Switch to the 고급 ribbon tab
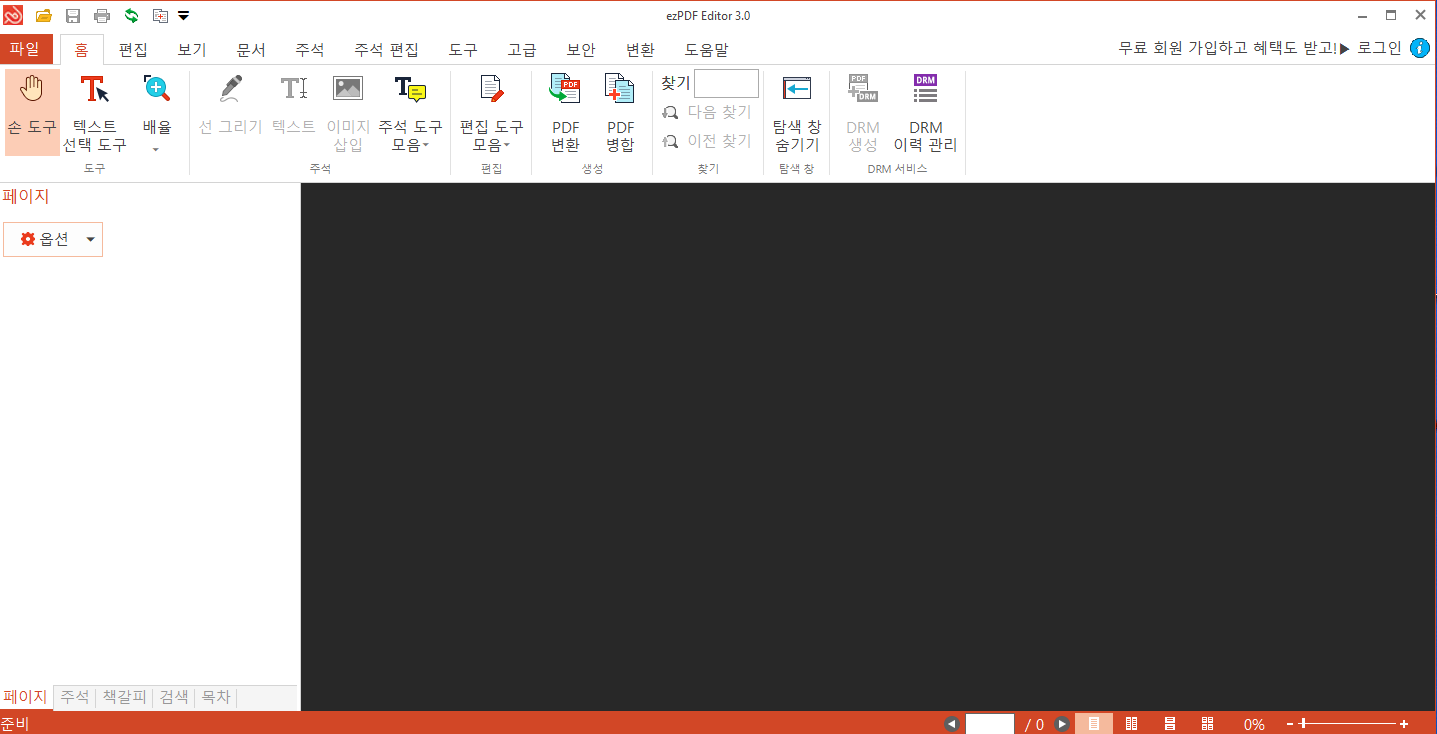 (x=522, y=49)
